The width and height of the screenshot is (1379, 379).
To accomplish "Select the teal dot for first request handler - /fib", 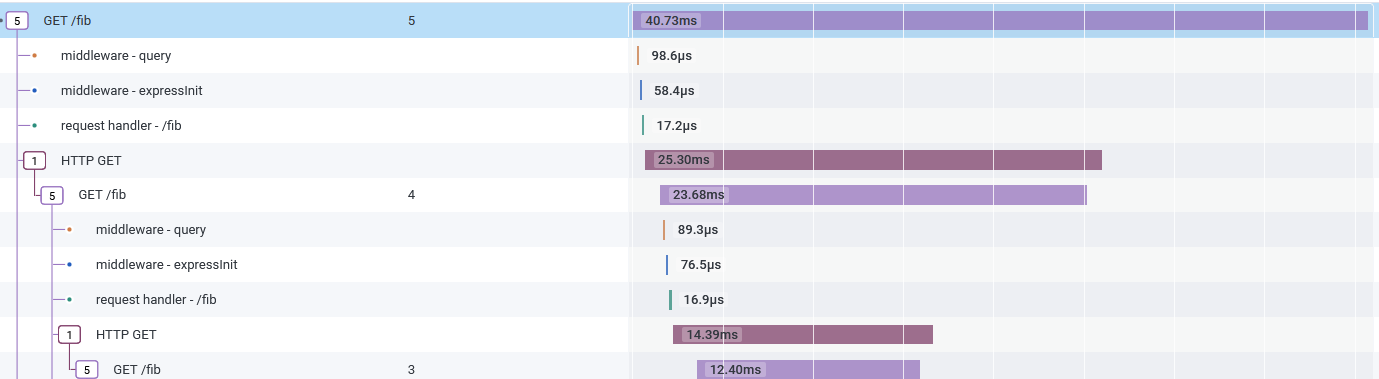I will [35, 126].
